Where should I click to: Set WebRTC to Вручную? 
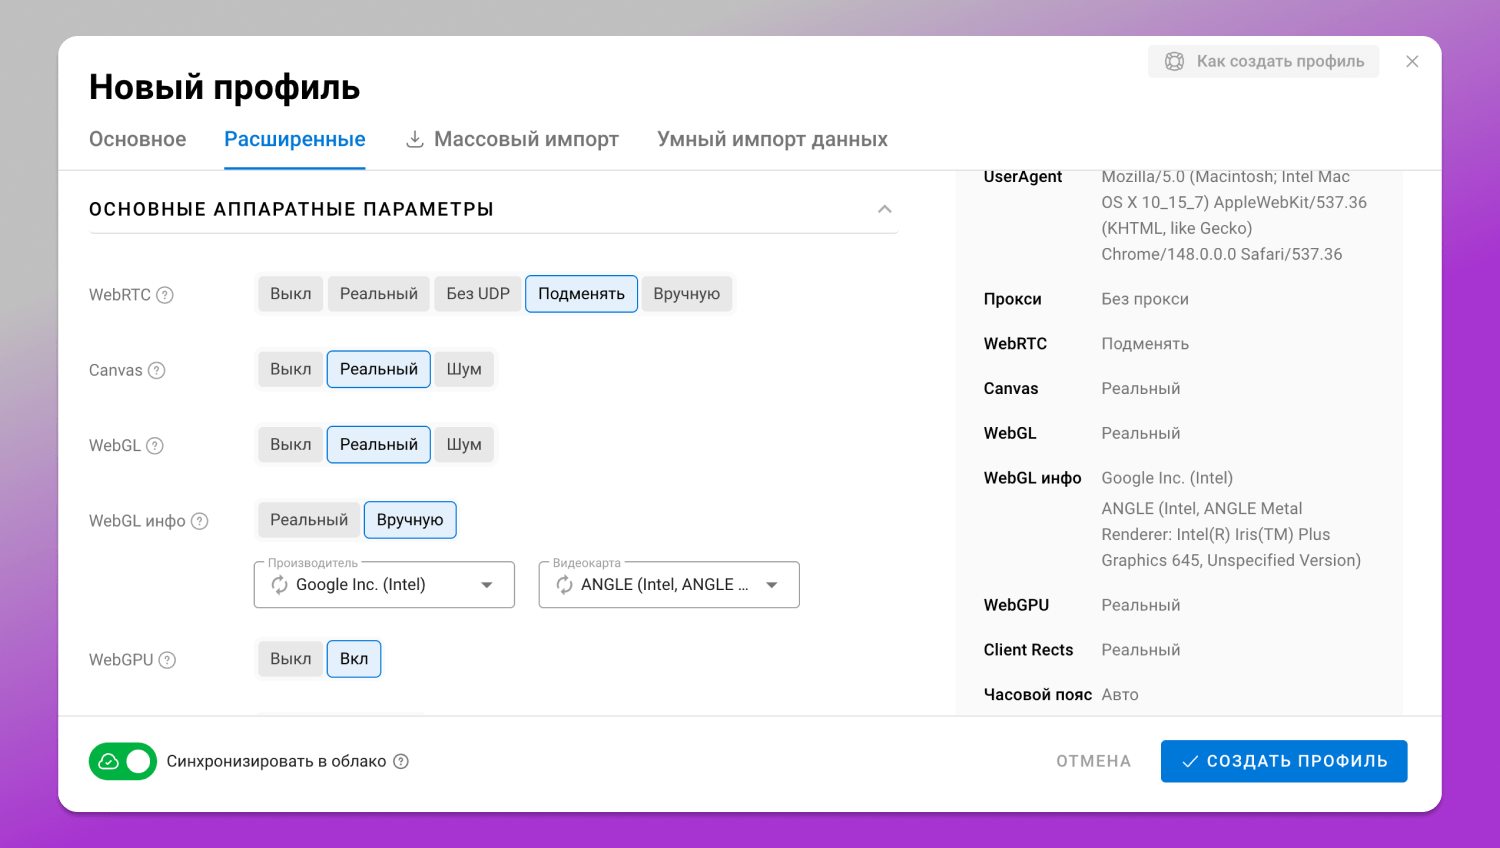click(687, 294)
